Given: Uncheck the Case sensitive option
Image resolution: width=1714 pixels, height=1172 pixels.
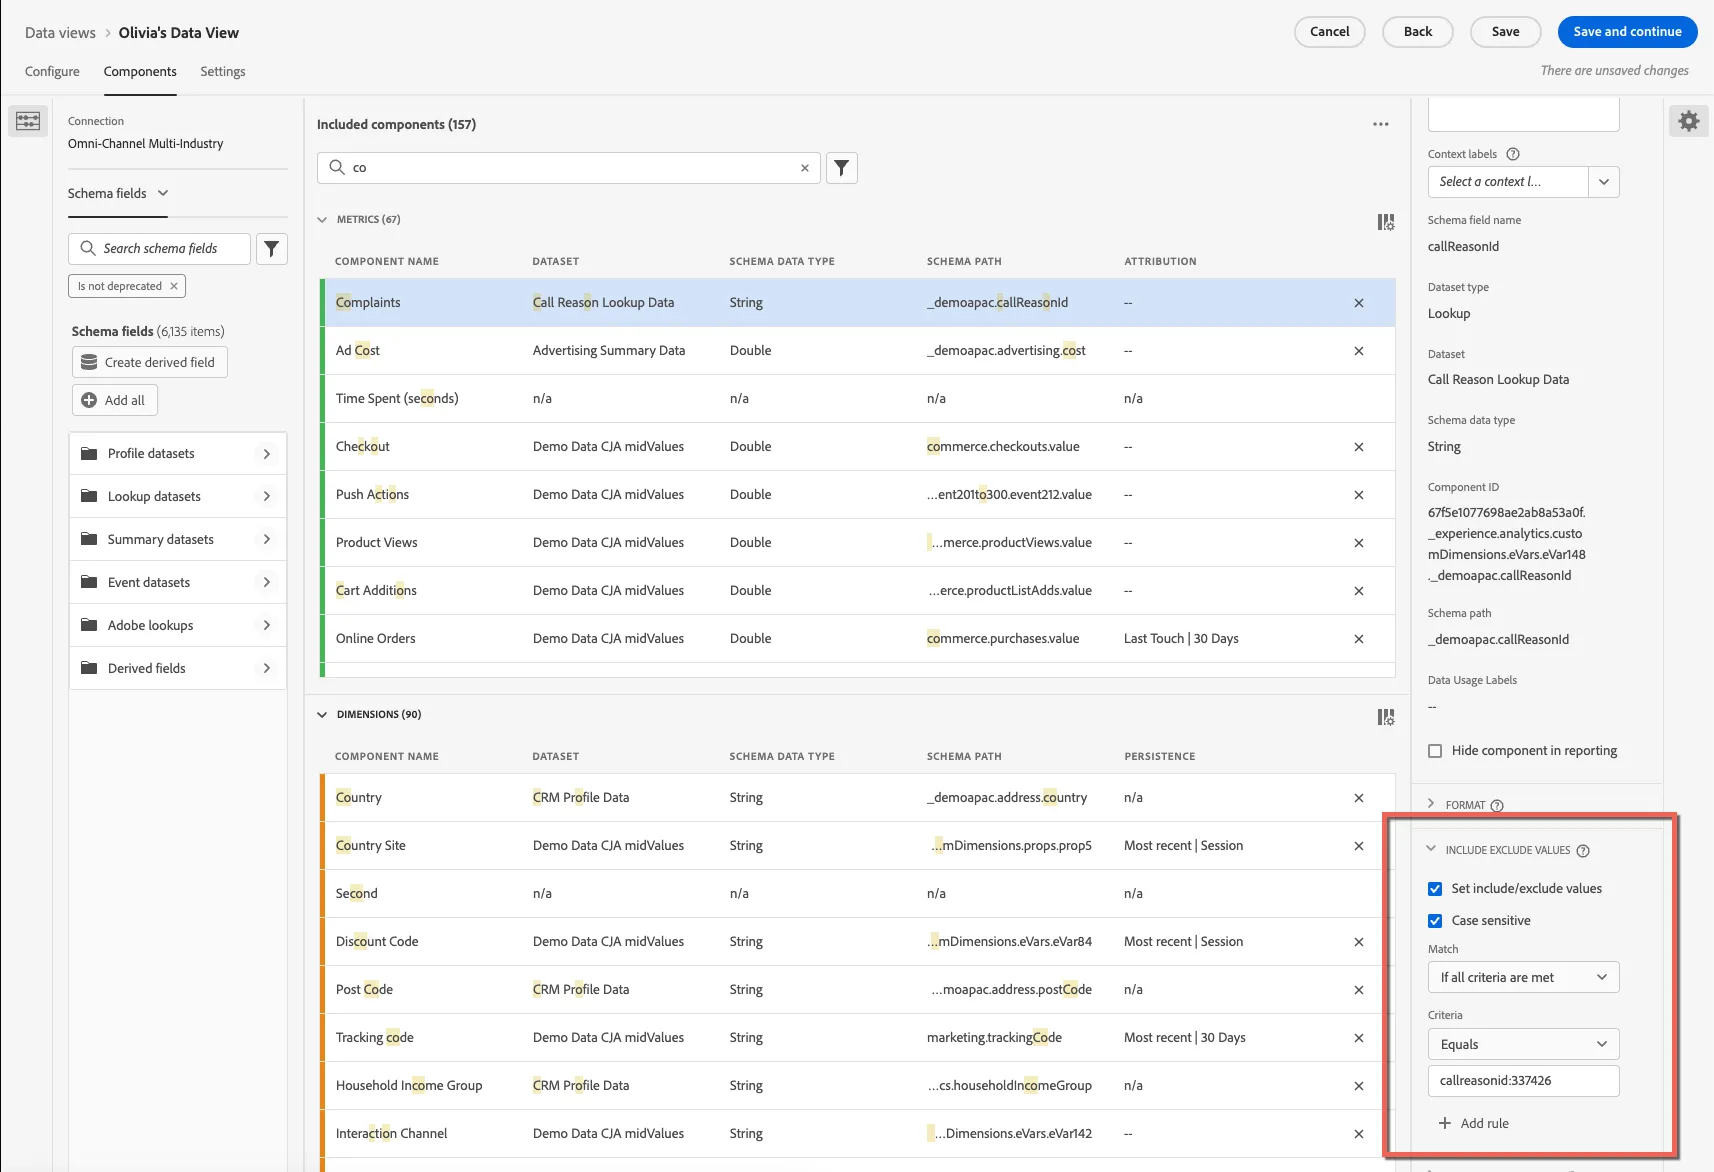Looking at the screenshot, I should [1435, 921].
